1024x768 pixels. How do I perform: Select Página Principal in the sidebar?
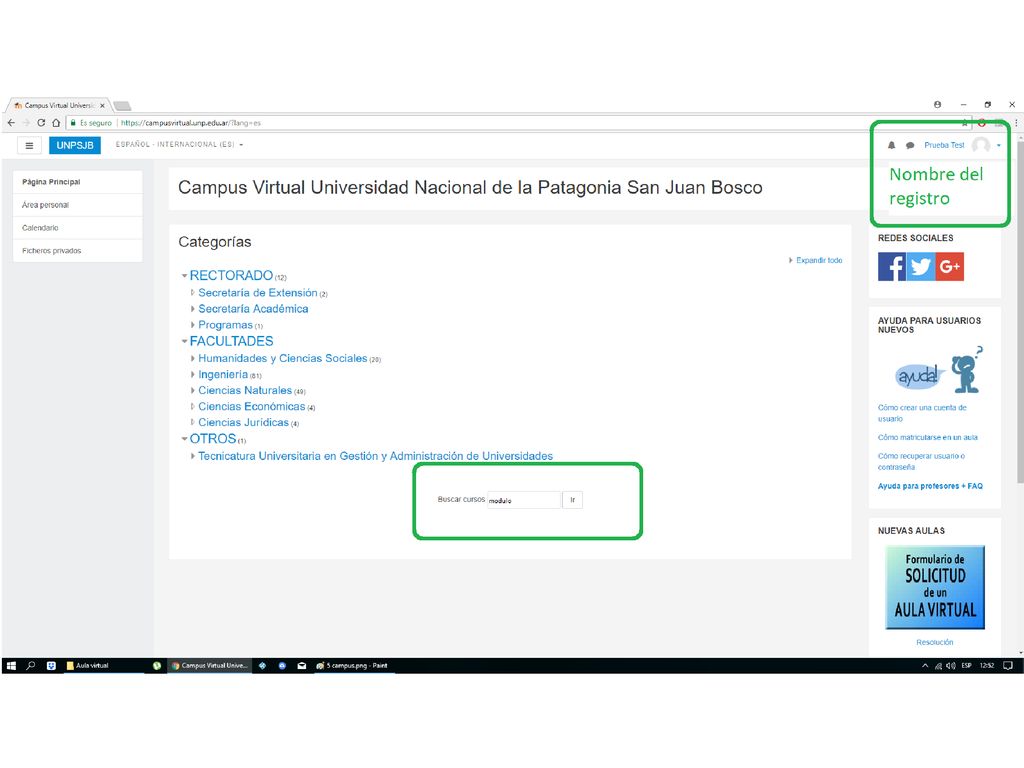[78, 182]
